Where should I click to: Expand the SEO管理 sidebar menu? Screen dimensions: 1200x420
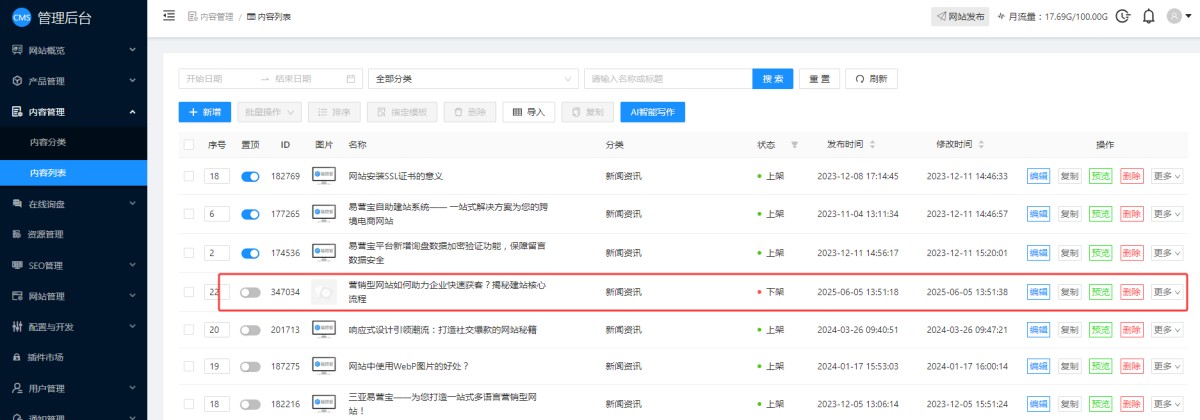point(73,265)
